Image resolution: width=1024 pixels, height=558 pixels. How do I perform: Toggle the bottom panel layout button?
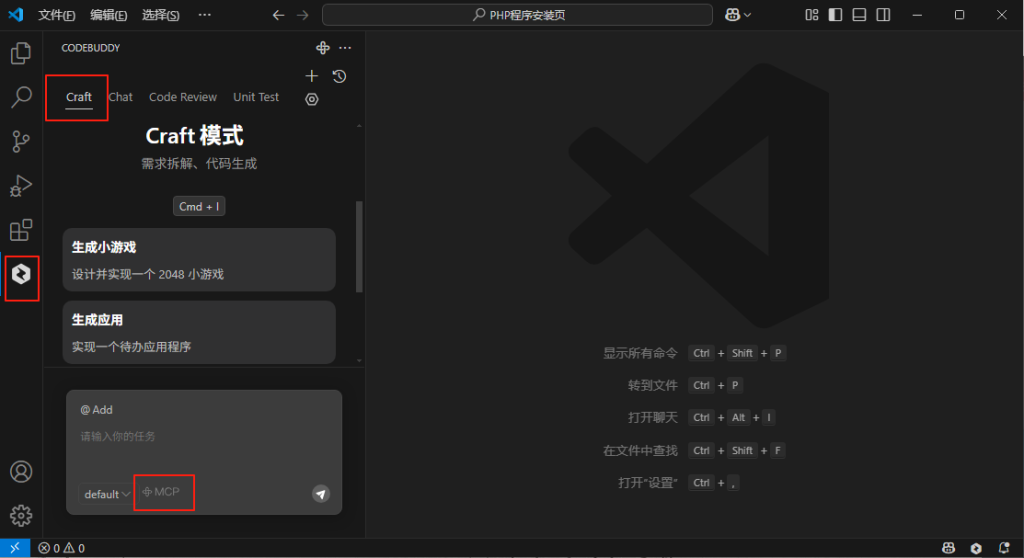point(859,15)
